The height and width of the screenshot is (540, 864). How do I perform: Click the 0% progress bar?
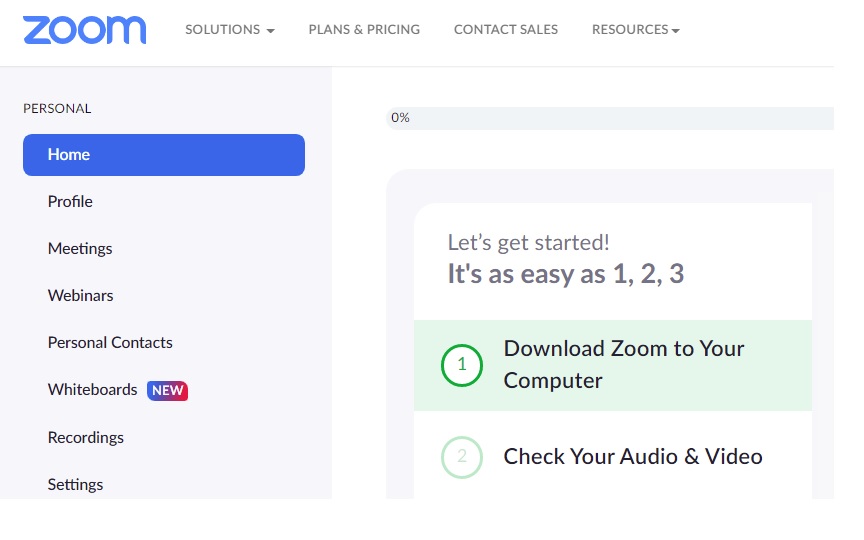click(x=610, y=118)
